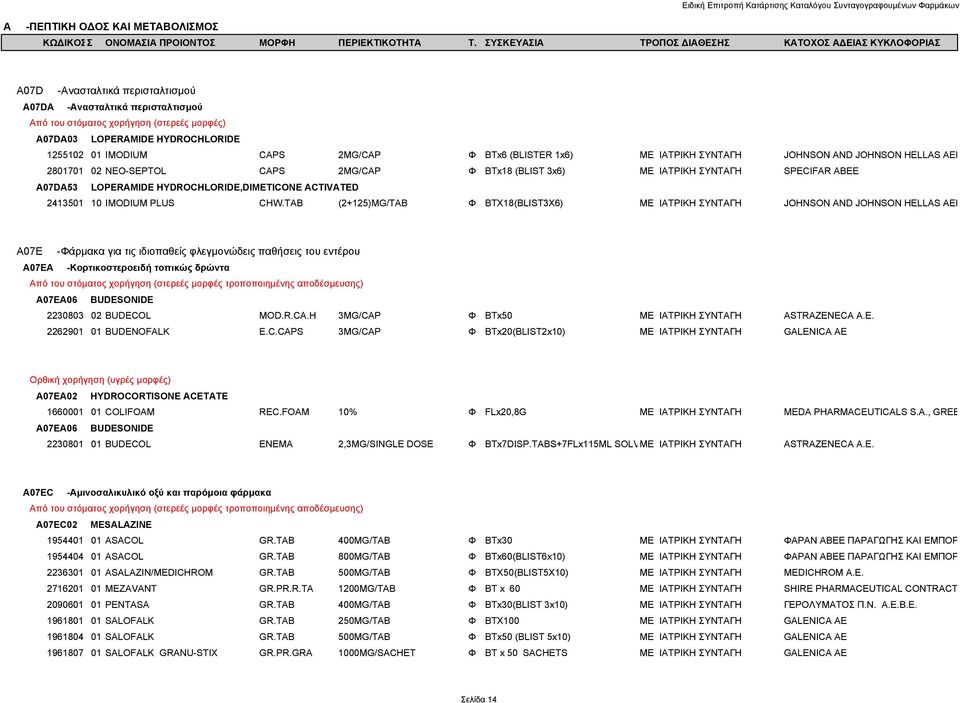
Task: Select the ΠΕΠΤΙΚΗ ΟΔΟΣ ΚΑΙ ΜΕΤΑΒΟΛΙΣΜΟΣ title
Action: point(122,26)
